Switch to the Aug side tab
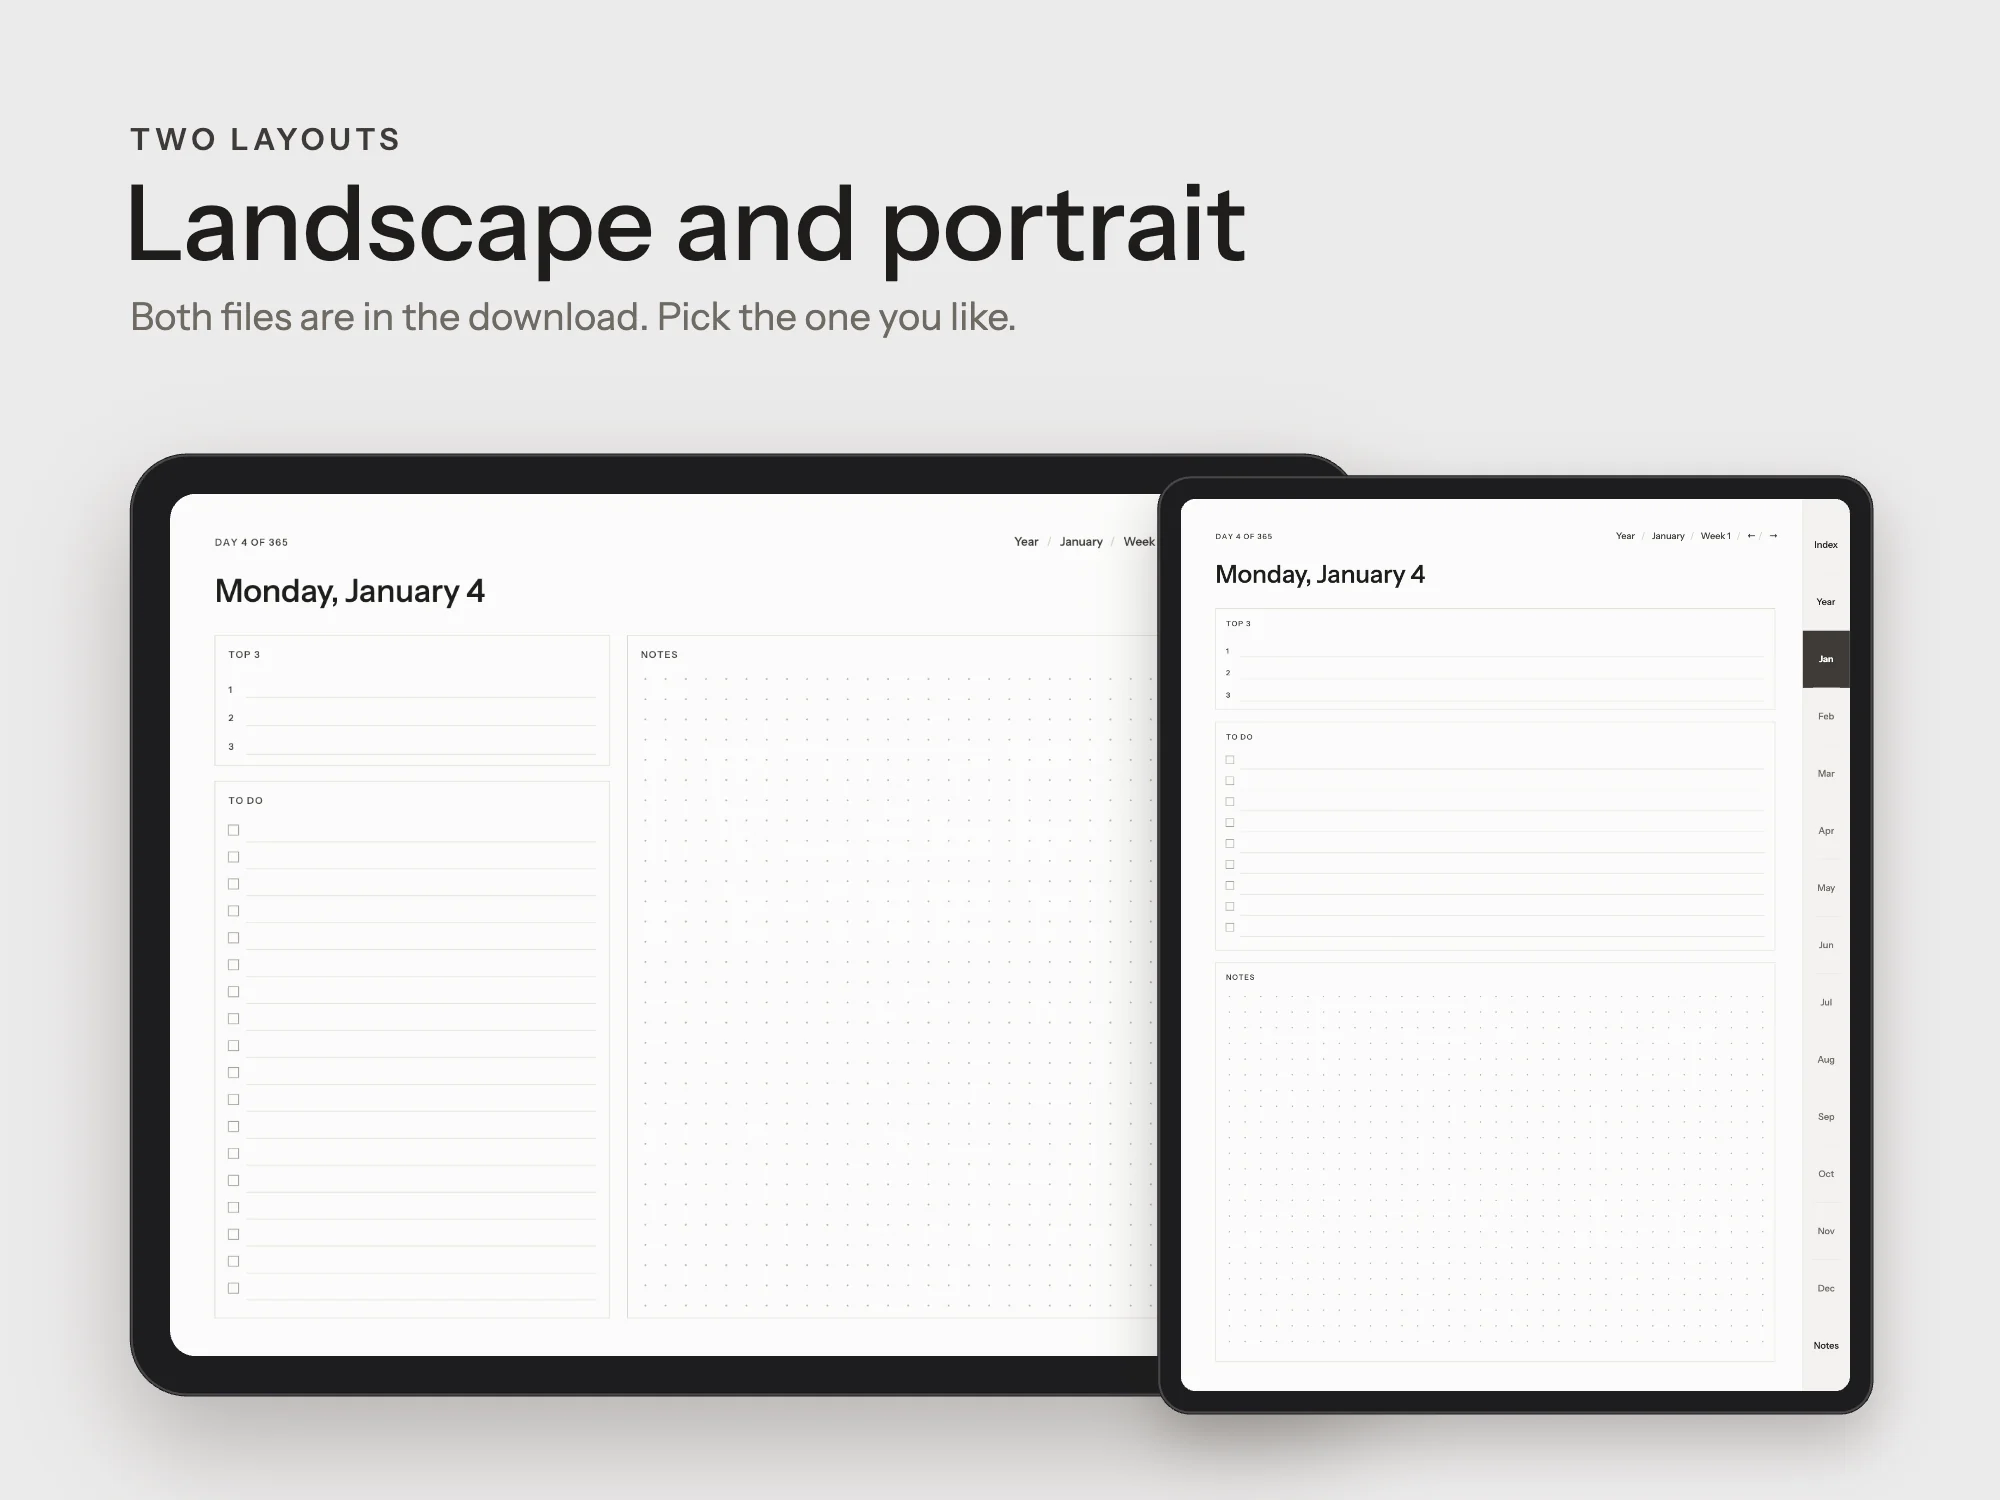The image size is (2000, 1500). [x=1826, y=1059]
